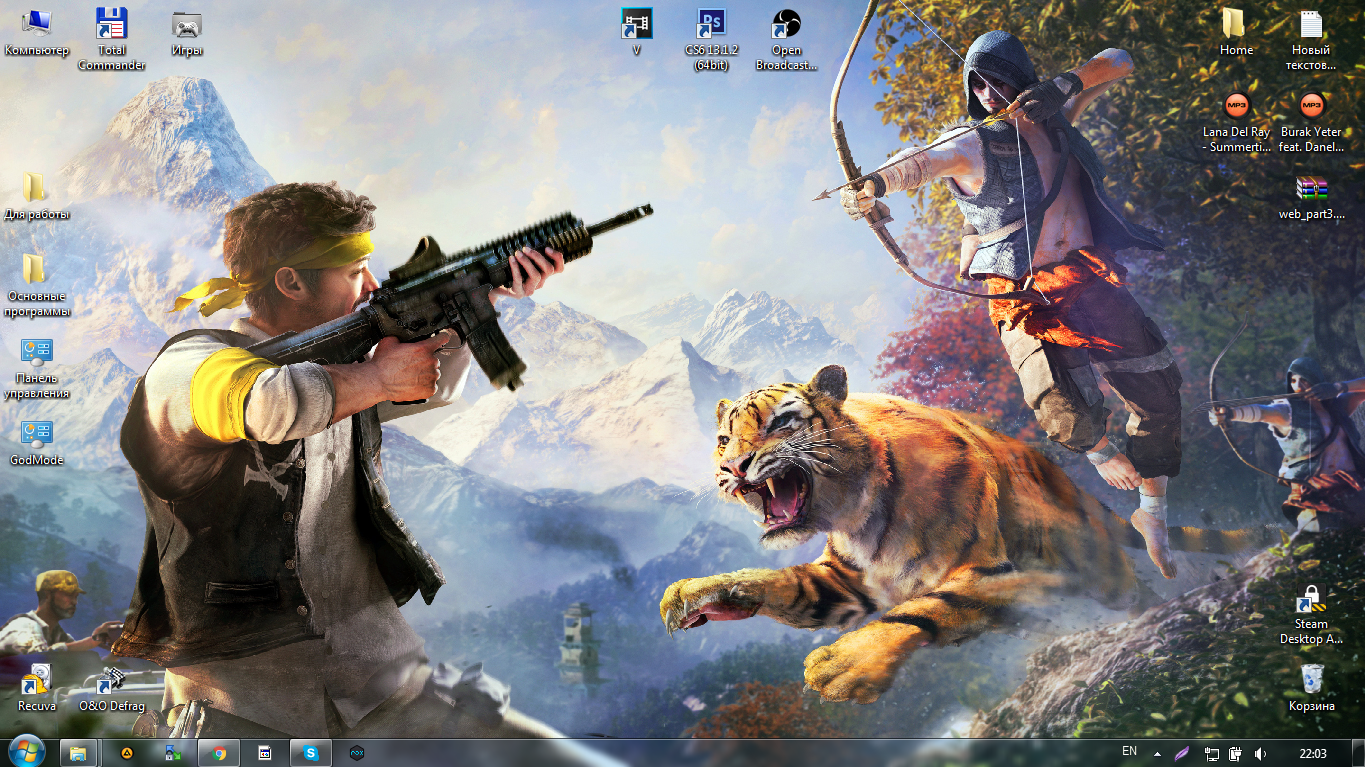Open the volume speaker tray icon
Image resolution: width=1365 pixels, height=767 pixels.
click(x=1260, y=754)
